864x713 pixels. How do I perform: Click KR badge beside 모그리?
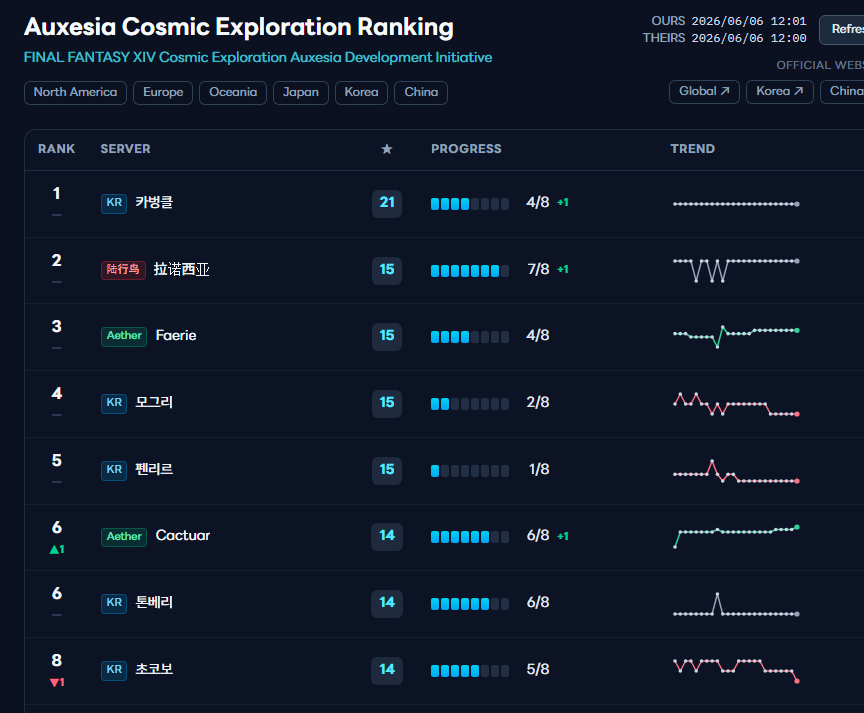coord(114,403)
